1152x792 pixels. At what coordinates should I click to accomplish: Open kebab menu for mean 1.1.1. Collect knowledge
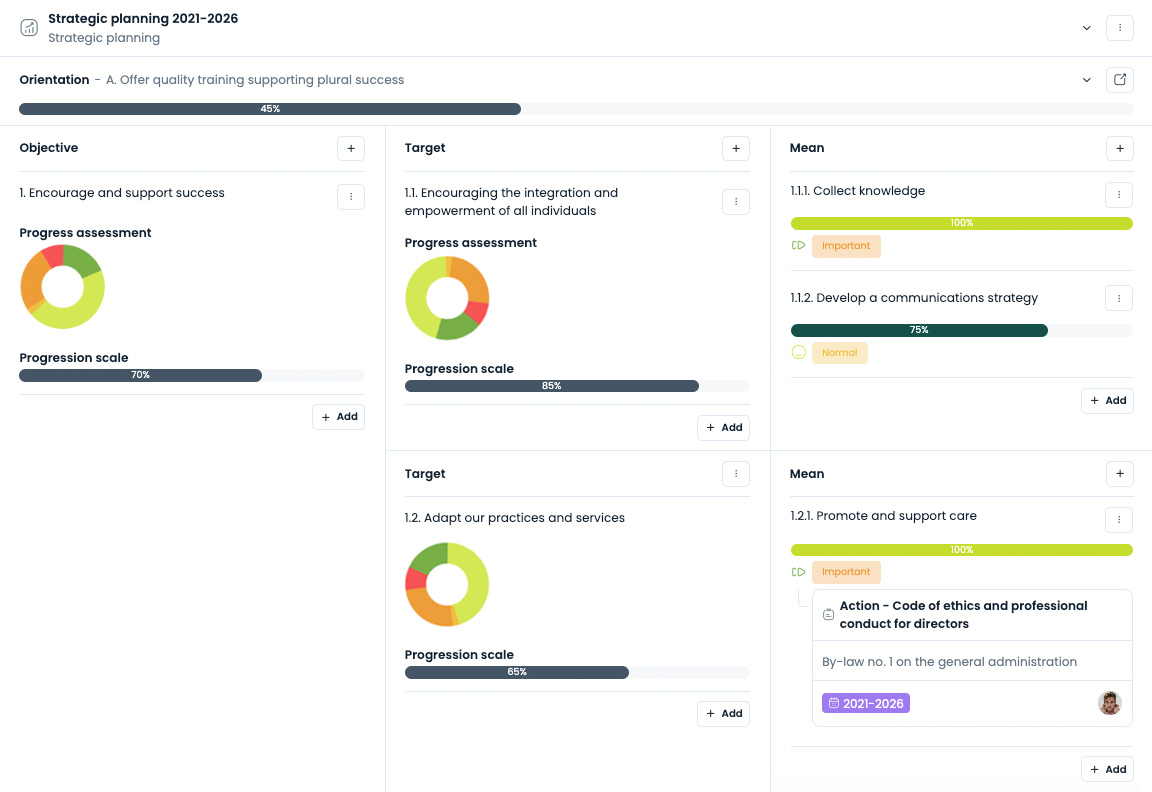pos(1119,194)
